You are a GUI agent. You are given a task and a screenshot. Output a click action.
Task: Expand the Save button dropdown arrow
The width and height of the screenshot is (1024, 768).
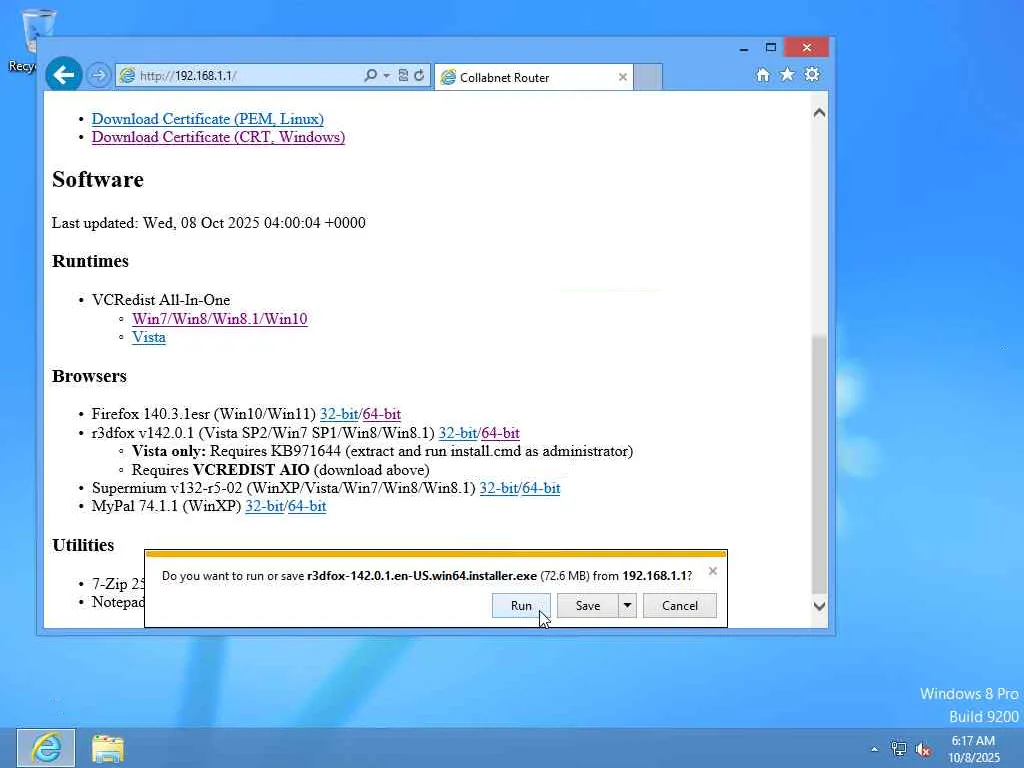click(627, 605)
